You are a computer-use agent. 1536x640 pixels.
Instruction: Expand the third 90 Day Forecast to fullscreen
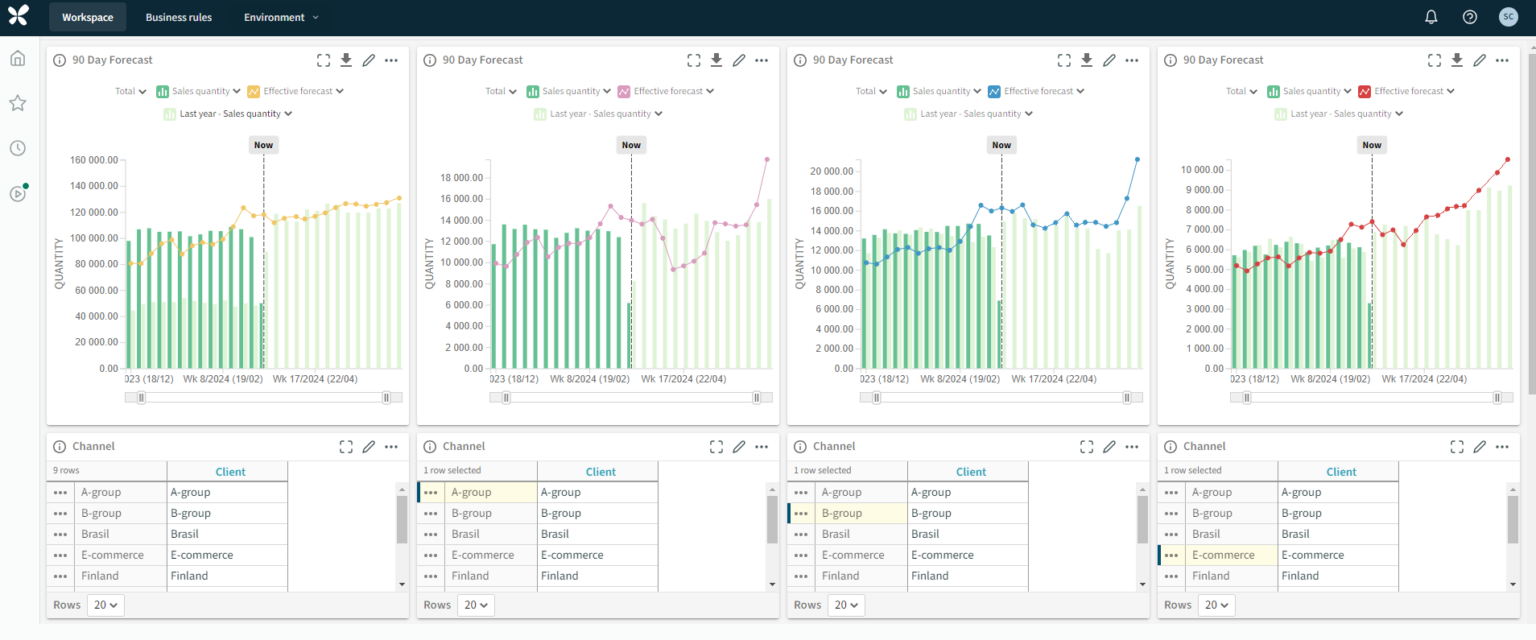(1064, 60)
